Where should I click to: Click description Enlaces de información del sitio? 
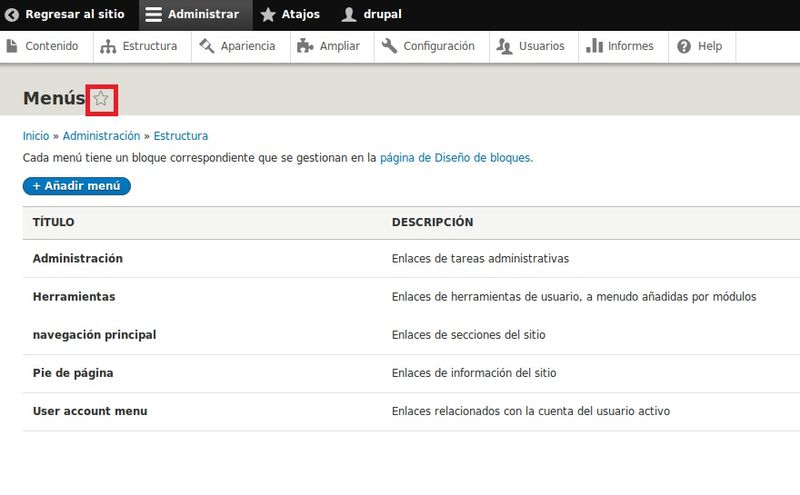click(x=474, y=373)
